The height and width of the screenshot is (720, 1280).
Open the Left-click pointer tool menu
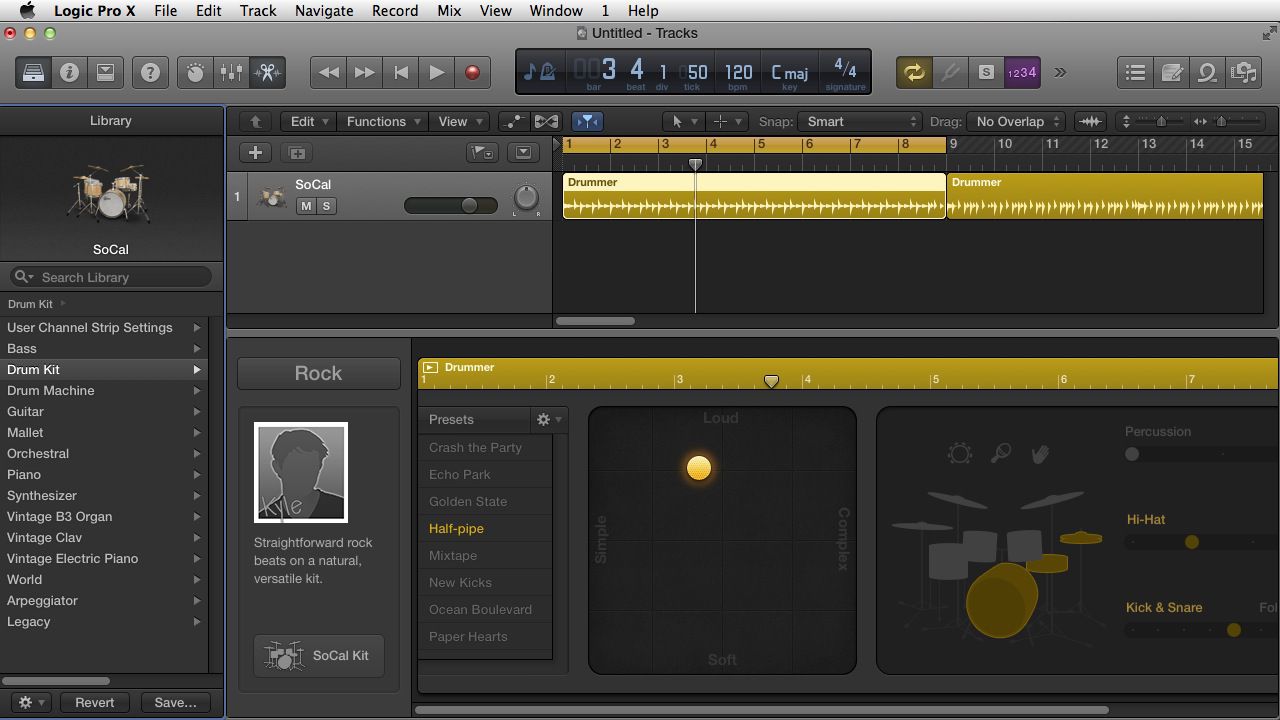[684, 121]
